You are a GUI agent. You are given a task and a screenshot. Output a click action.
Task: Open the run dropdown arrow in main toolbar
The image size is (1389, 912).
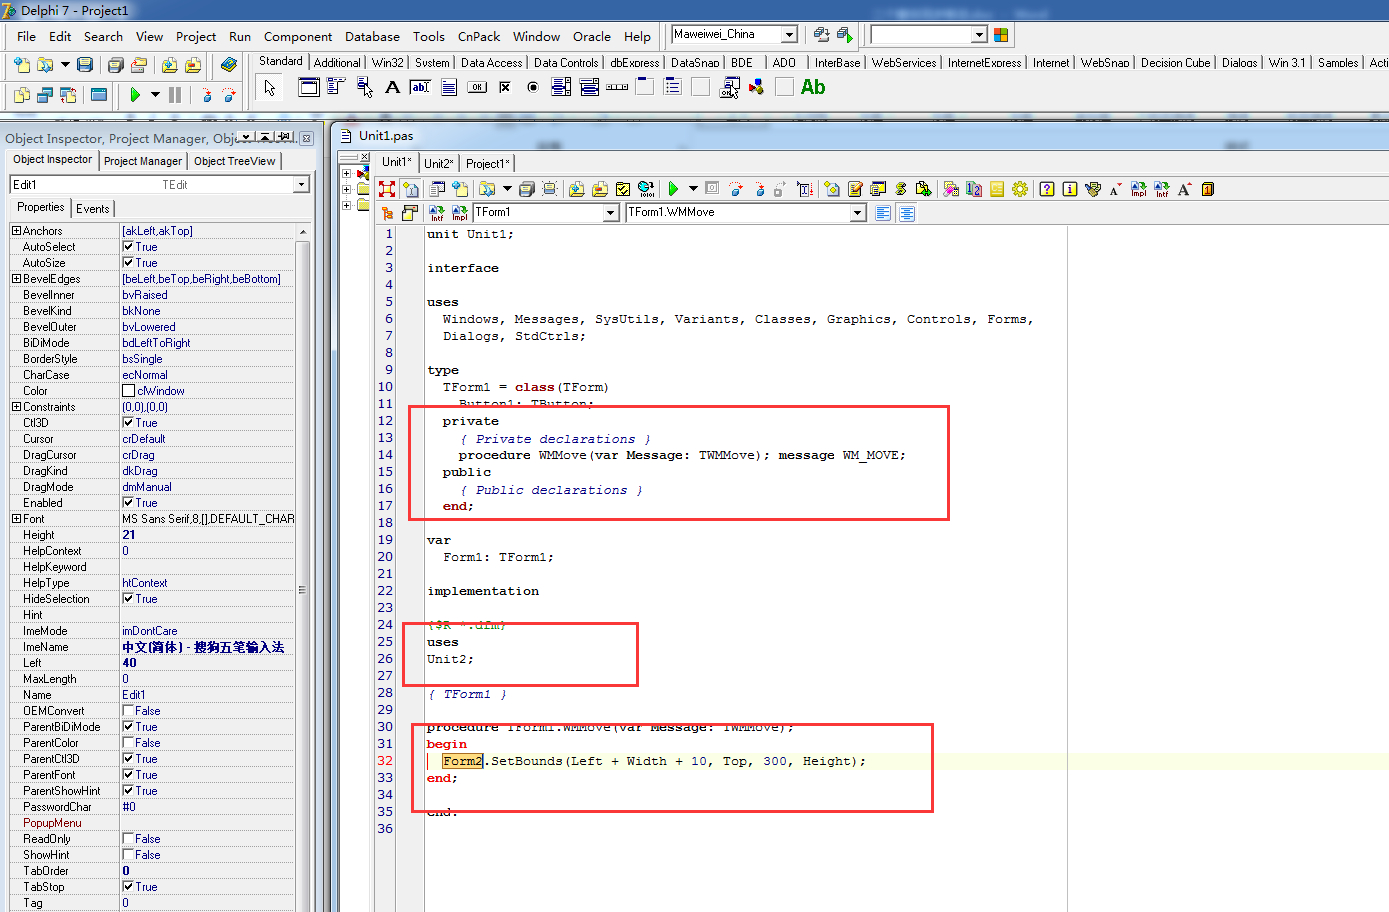click(155, 95)
